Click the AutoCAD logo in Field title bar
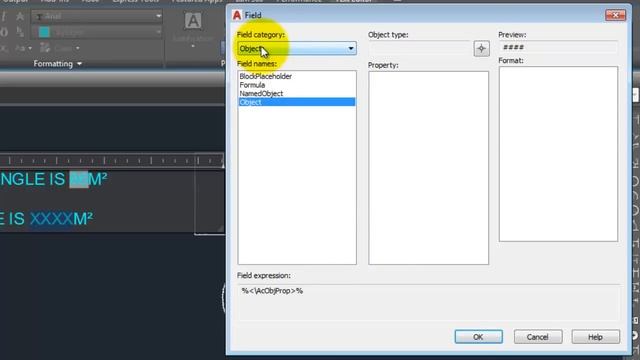Screen dimensions: 640x360 pos(237,15)
